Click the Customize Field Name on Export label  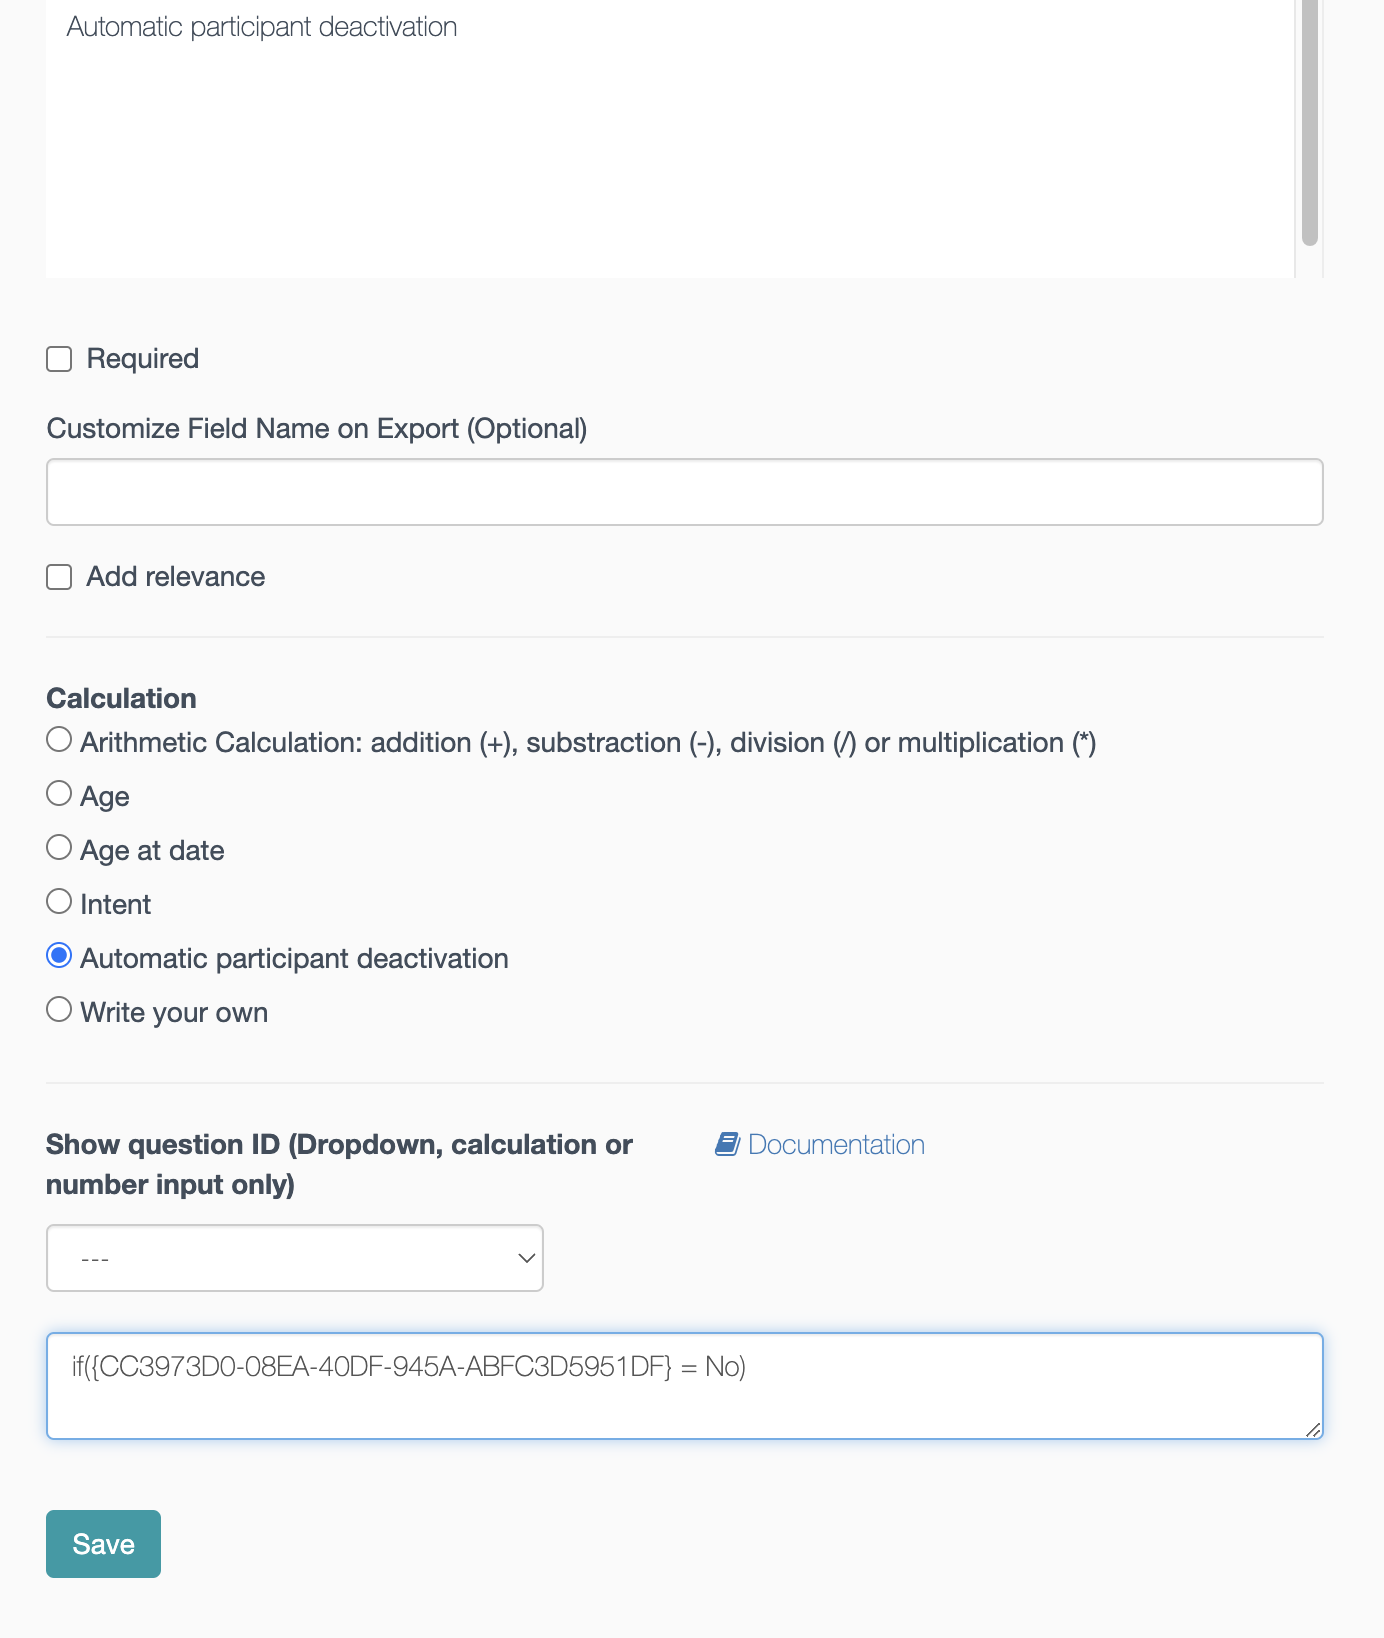point(317,429)
